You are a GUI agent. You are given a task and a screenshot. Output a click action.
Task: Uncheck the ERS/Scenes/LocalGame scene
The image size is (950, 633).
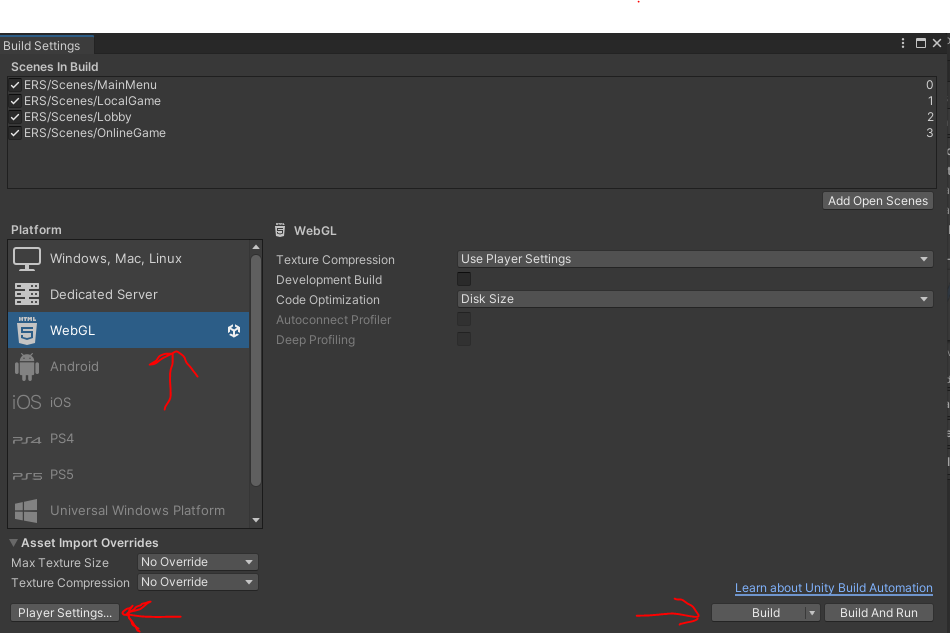point(15,101)
